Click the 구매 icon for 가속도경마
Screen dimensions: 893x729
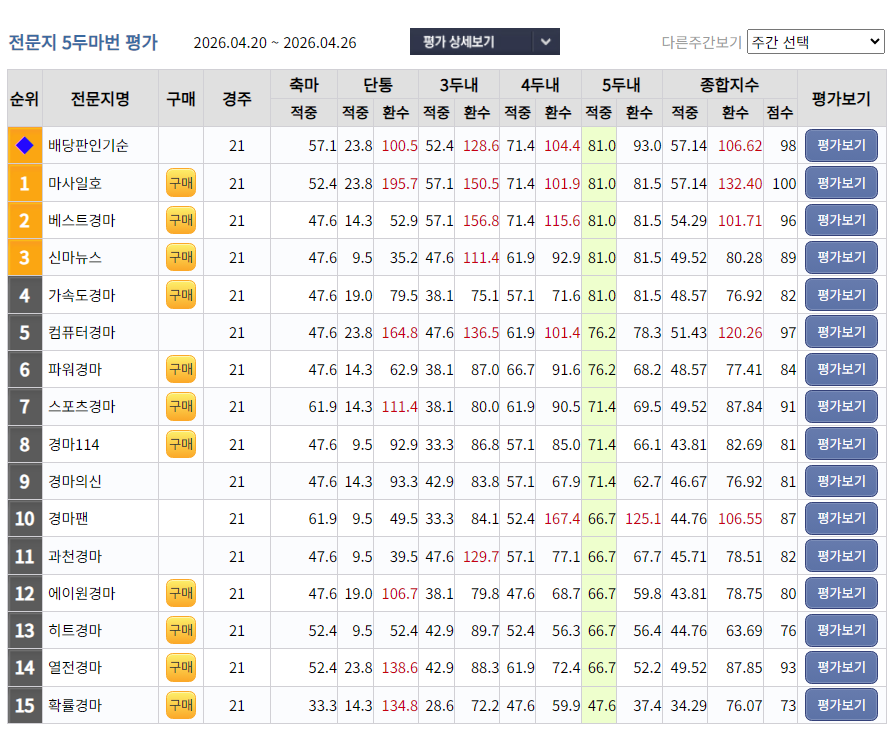point(180,294)
